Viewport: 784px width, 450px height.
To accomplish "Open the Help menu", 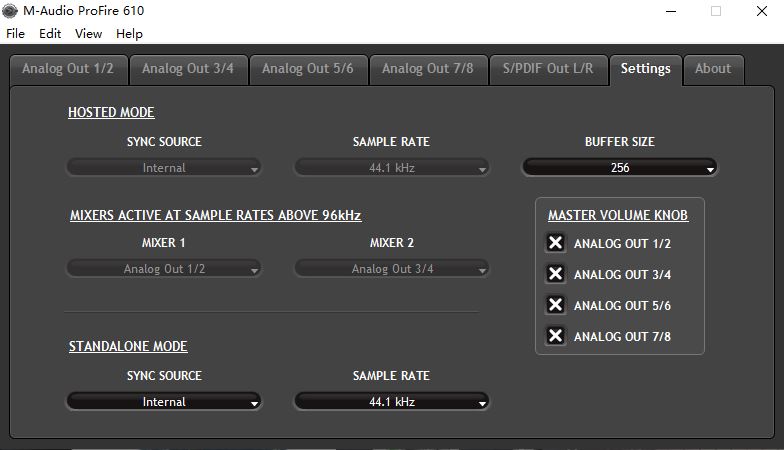I will point(130,34).
